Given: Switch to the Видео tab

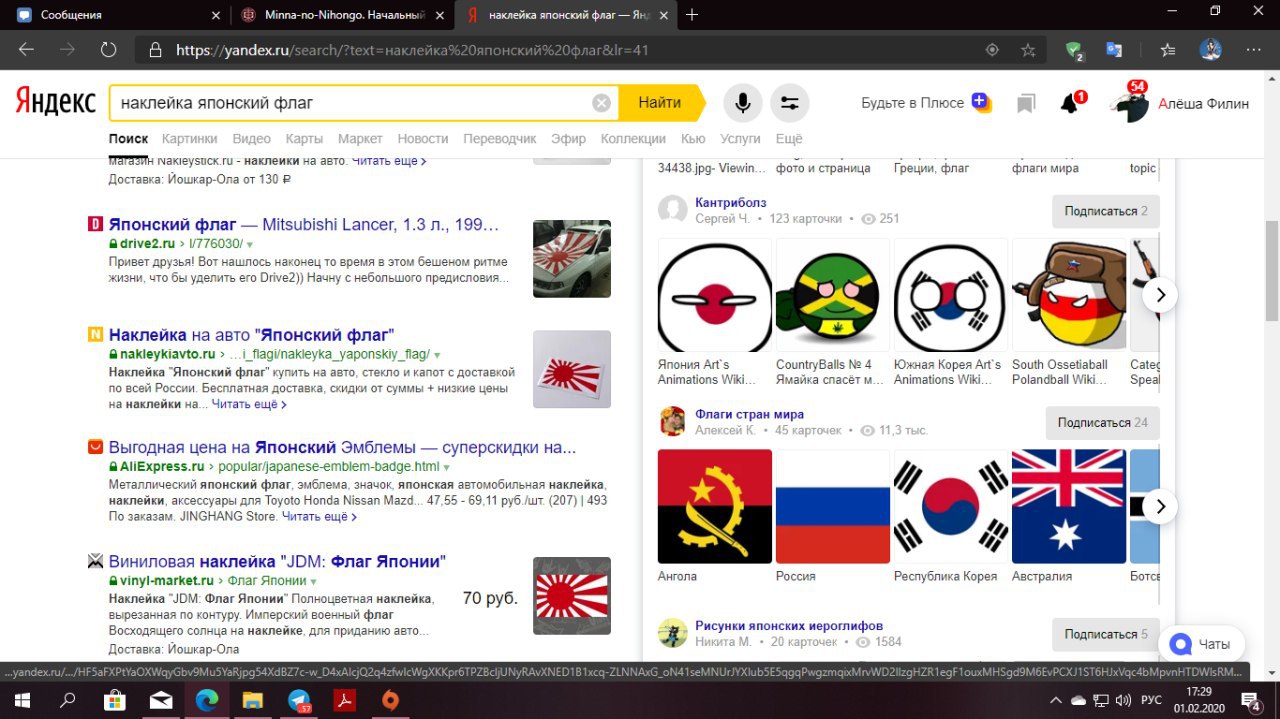Looking at the screenshot, I should pyautogui.click(x=252, y=139).
